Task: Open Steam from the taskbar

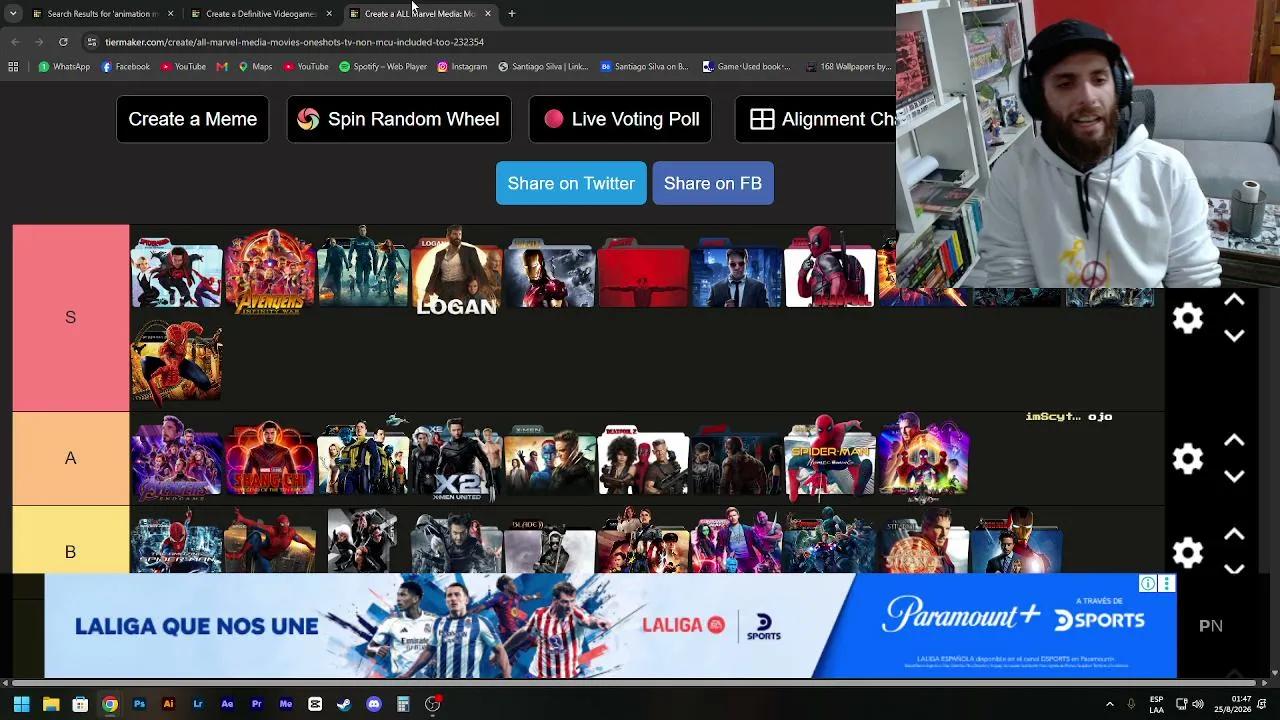Action: tap(344, 704)
